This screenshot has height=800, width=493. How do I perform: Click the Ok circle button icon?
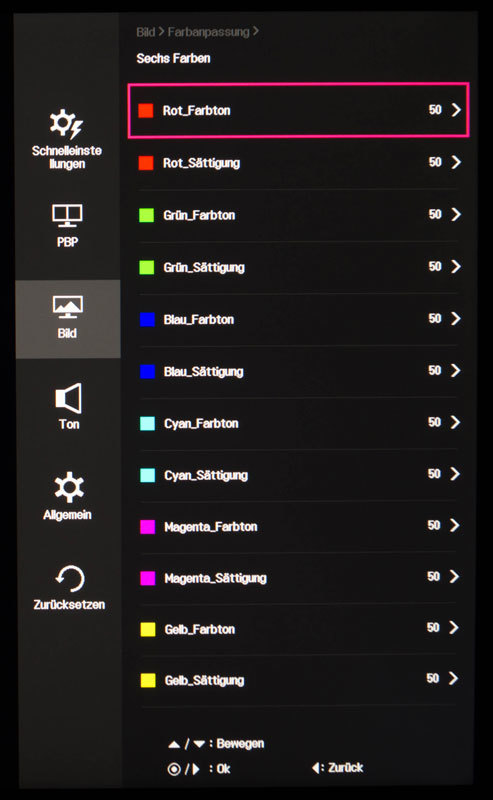coord(174,769)
